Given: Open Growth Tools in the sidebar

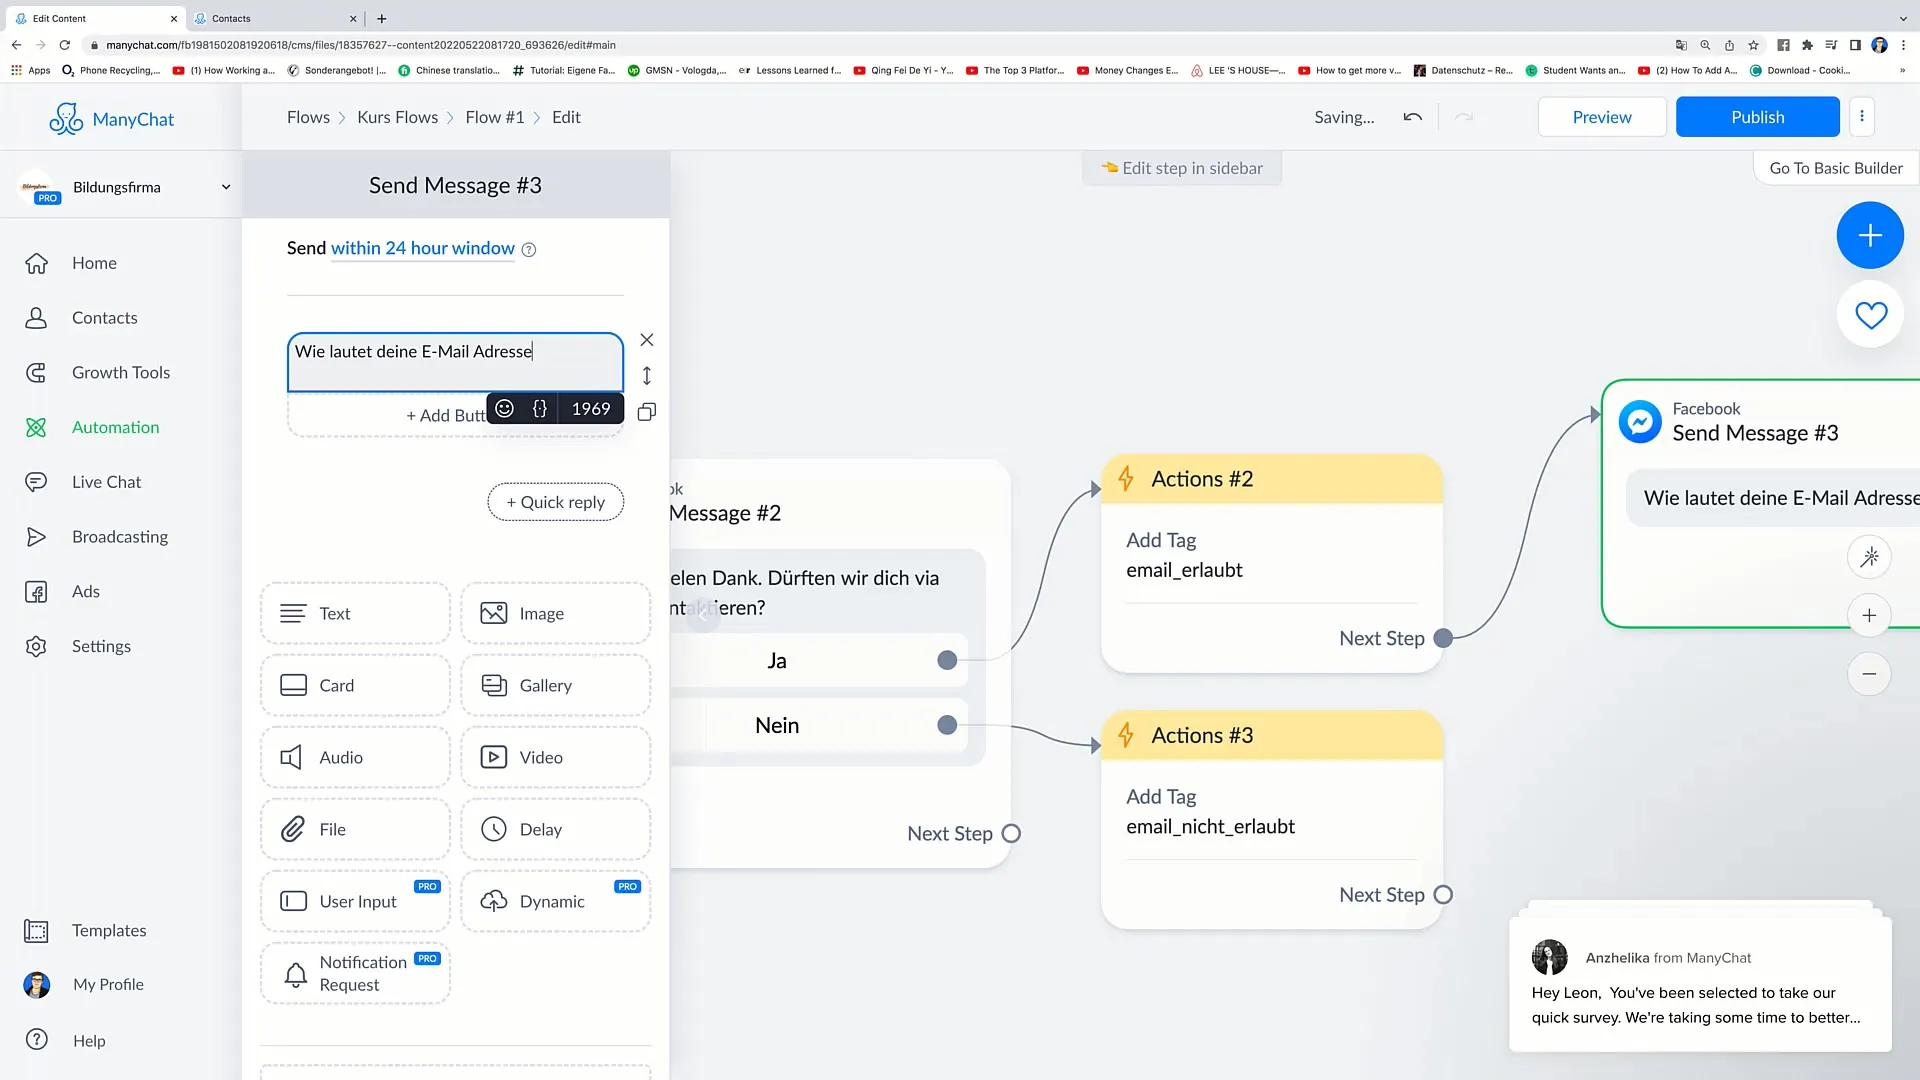Looking at the screenshot, I should pos(120,373).
